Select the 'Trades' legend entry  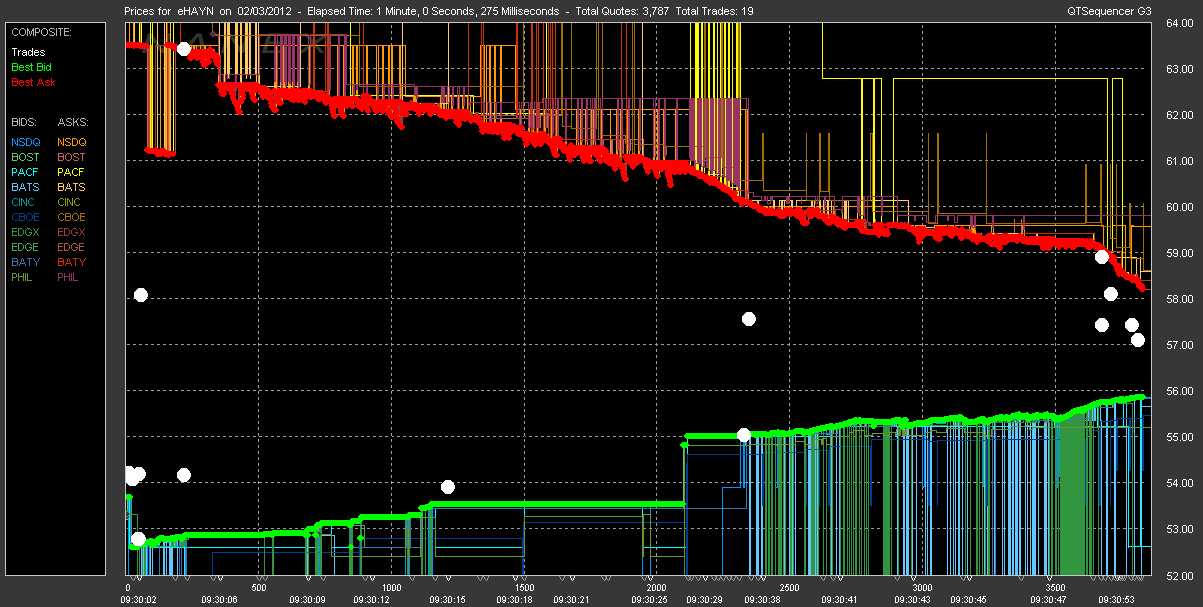[27, 52]
